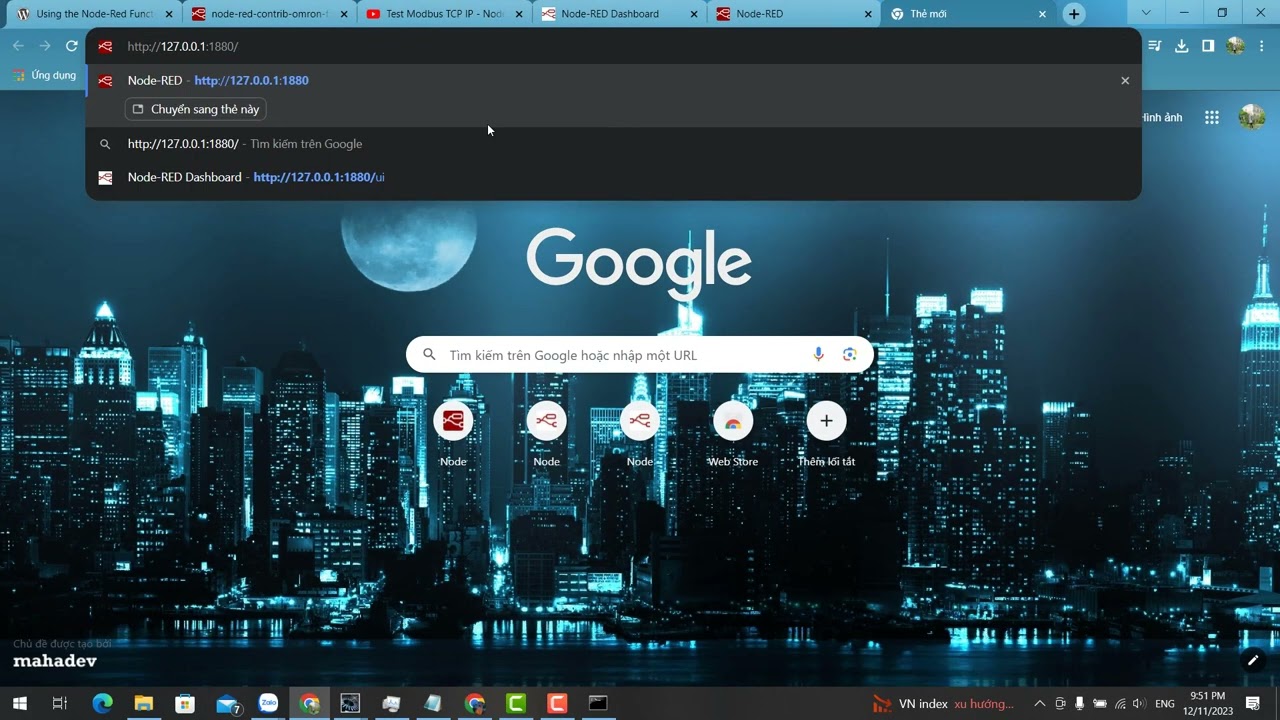The height and width of the screenshot is (720, 1280).
Task: Toggle the Chrome side panel icon
Action: tap(1208, 46)
